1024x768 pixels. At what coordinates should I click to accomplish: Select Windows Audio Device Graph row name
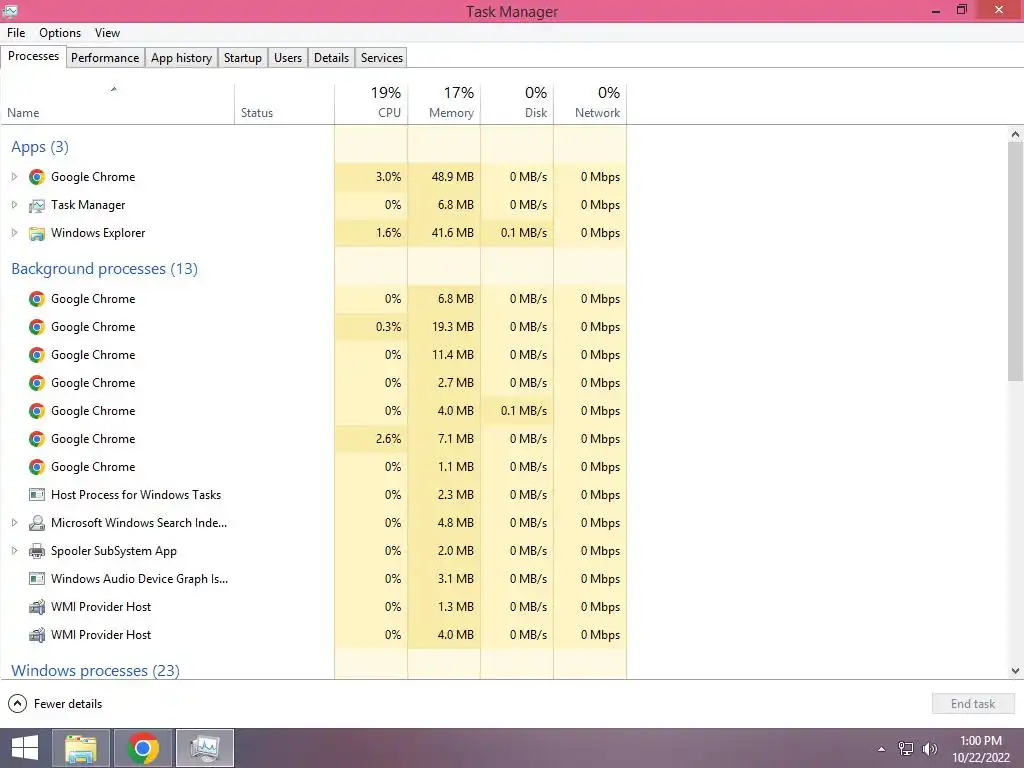(140, 579)
